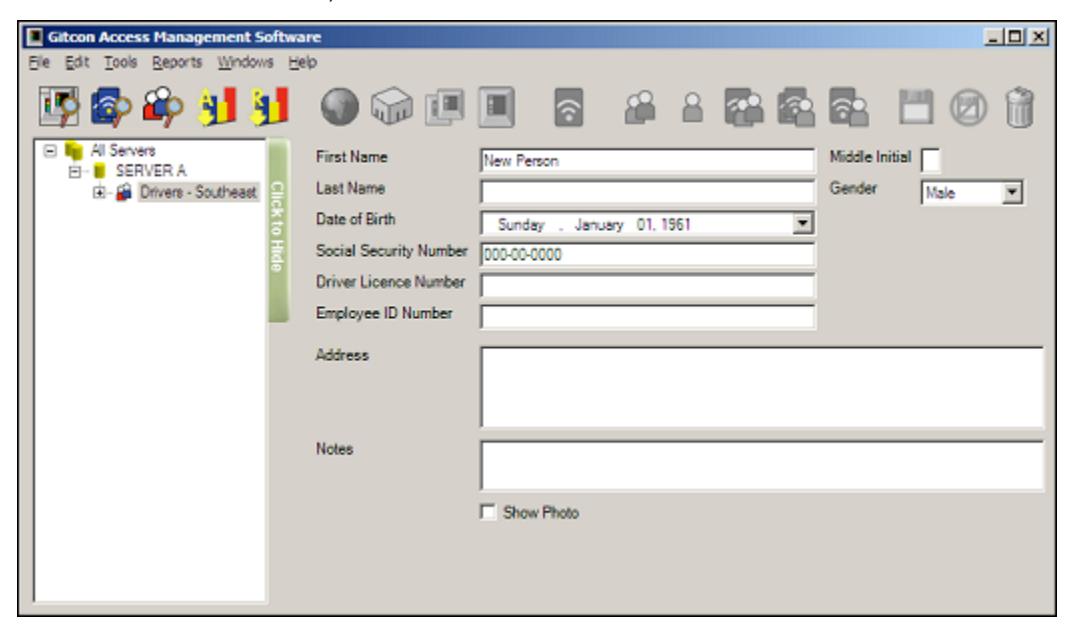Click the gray multiple readers icon
1076x633 pixels.
point(445,108)
